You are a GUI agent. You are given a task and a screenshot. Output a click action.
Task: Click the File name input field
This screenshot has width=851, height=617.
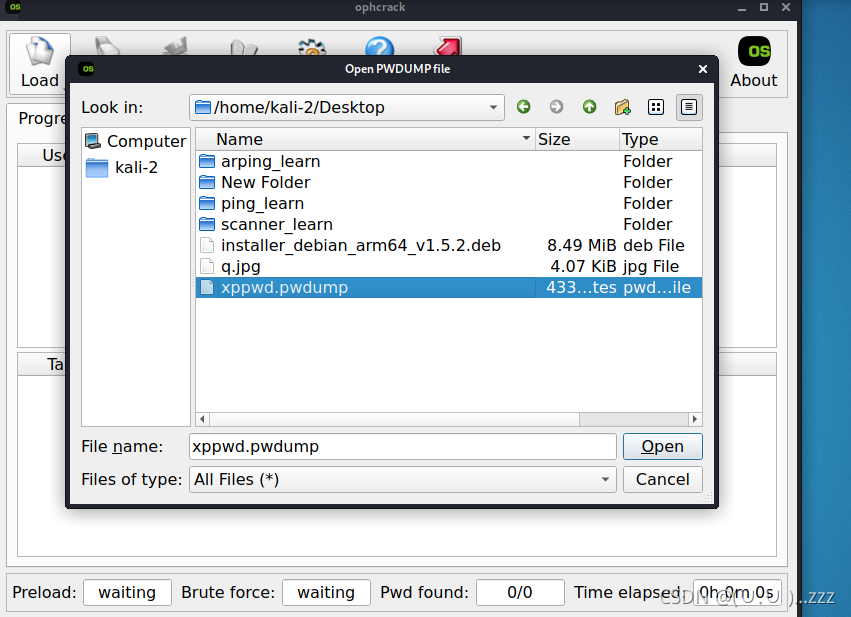point(402,447)
